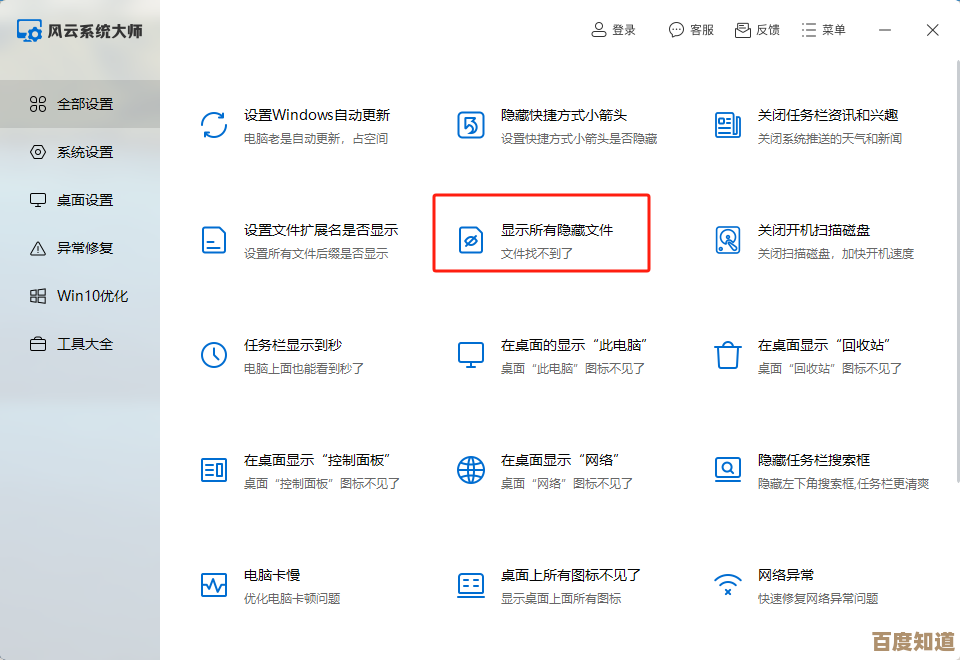This screenshot has height=660, width=960.
Task: Click the 登录 login button
Action: pos(613,30)
